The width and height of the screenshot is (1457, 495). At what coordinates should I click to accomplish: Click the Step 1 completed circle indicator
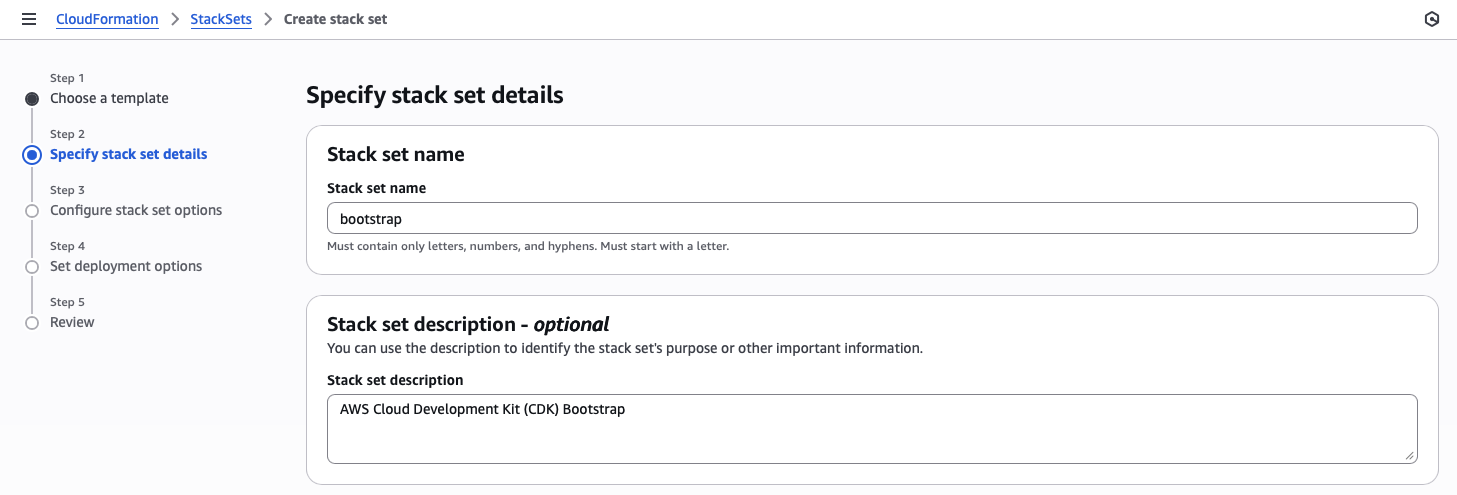click(32, 99)
